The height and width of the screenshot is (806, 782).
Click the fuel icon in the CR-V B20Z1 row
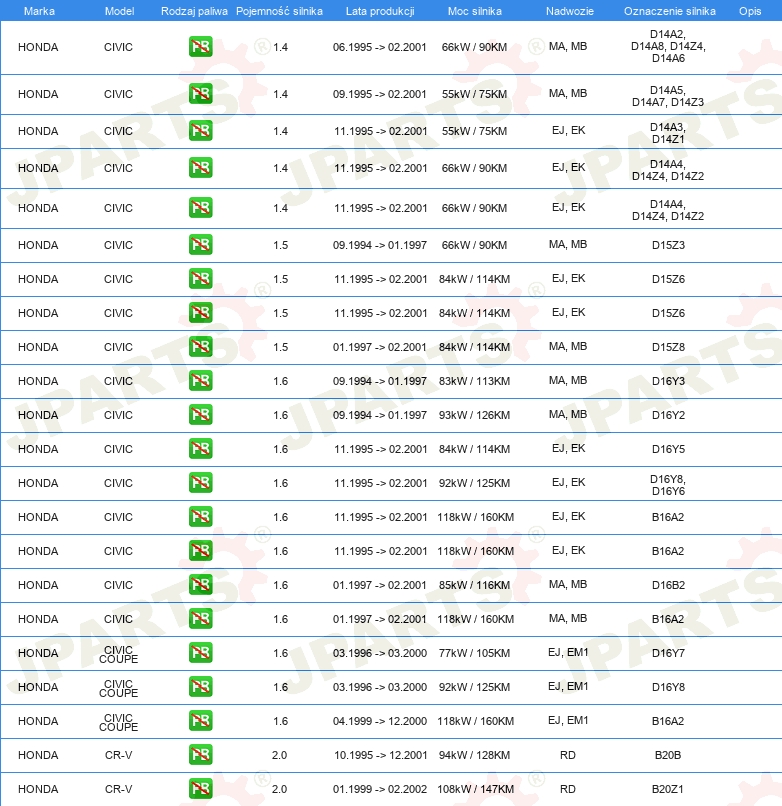pos(201,789)
